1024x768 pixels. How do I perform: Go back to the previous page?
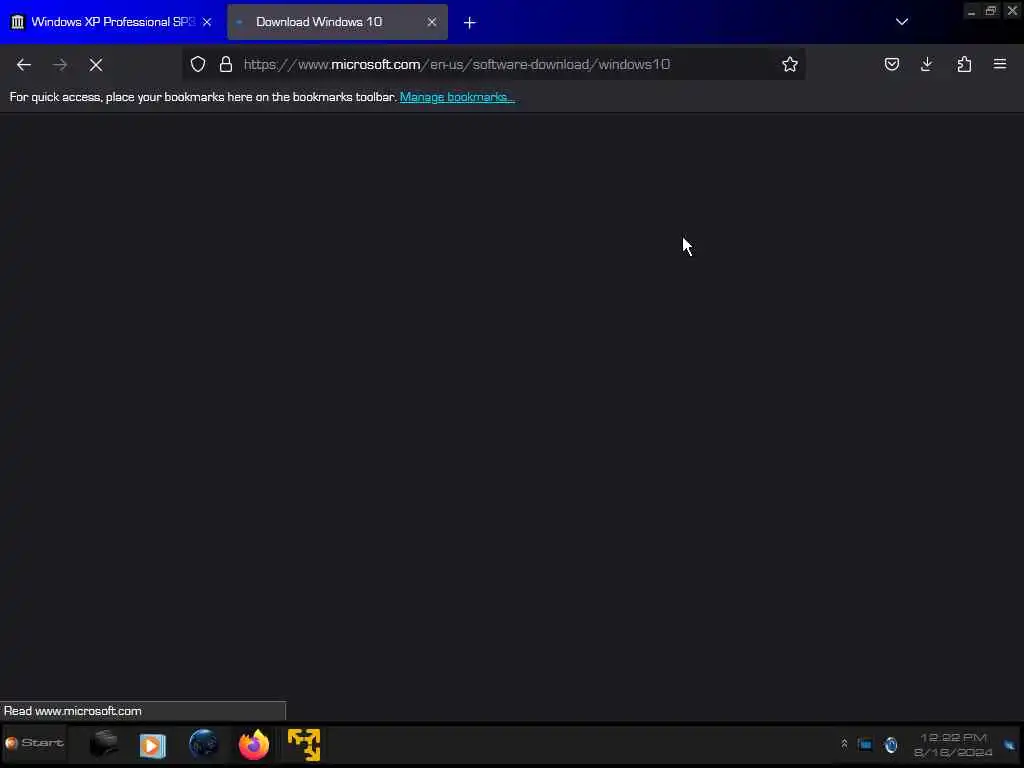[24, 64]
